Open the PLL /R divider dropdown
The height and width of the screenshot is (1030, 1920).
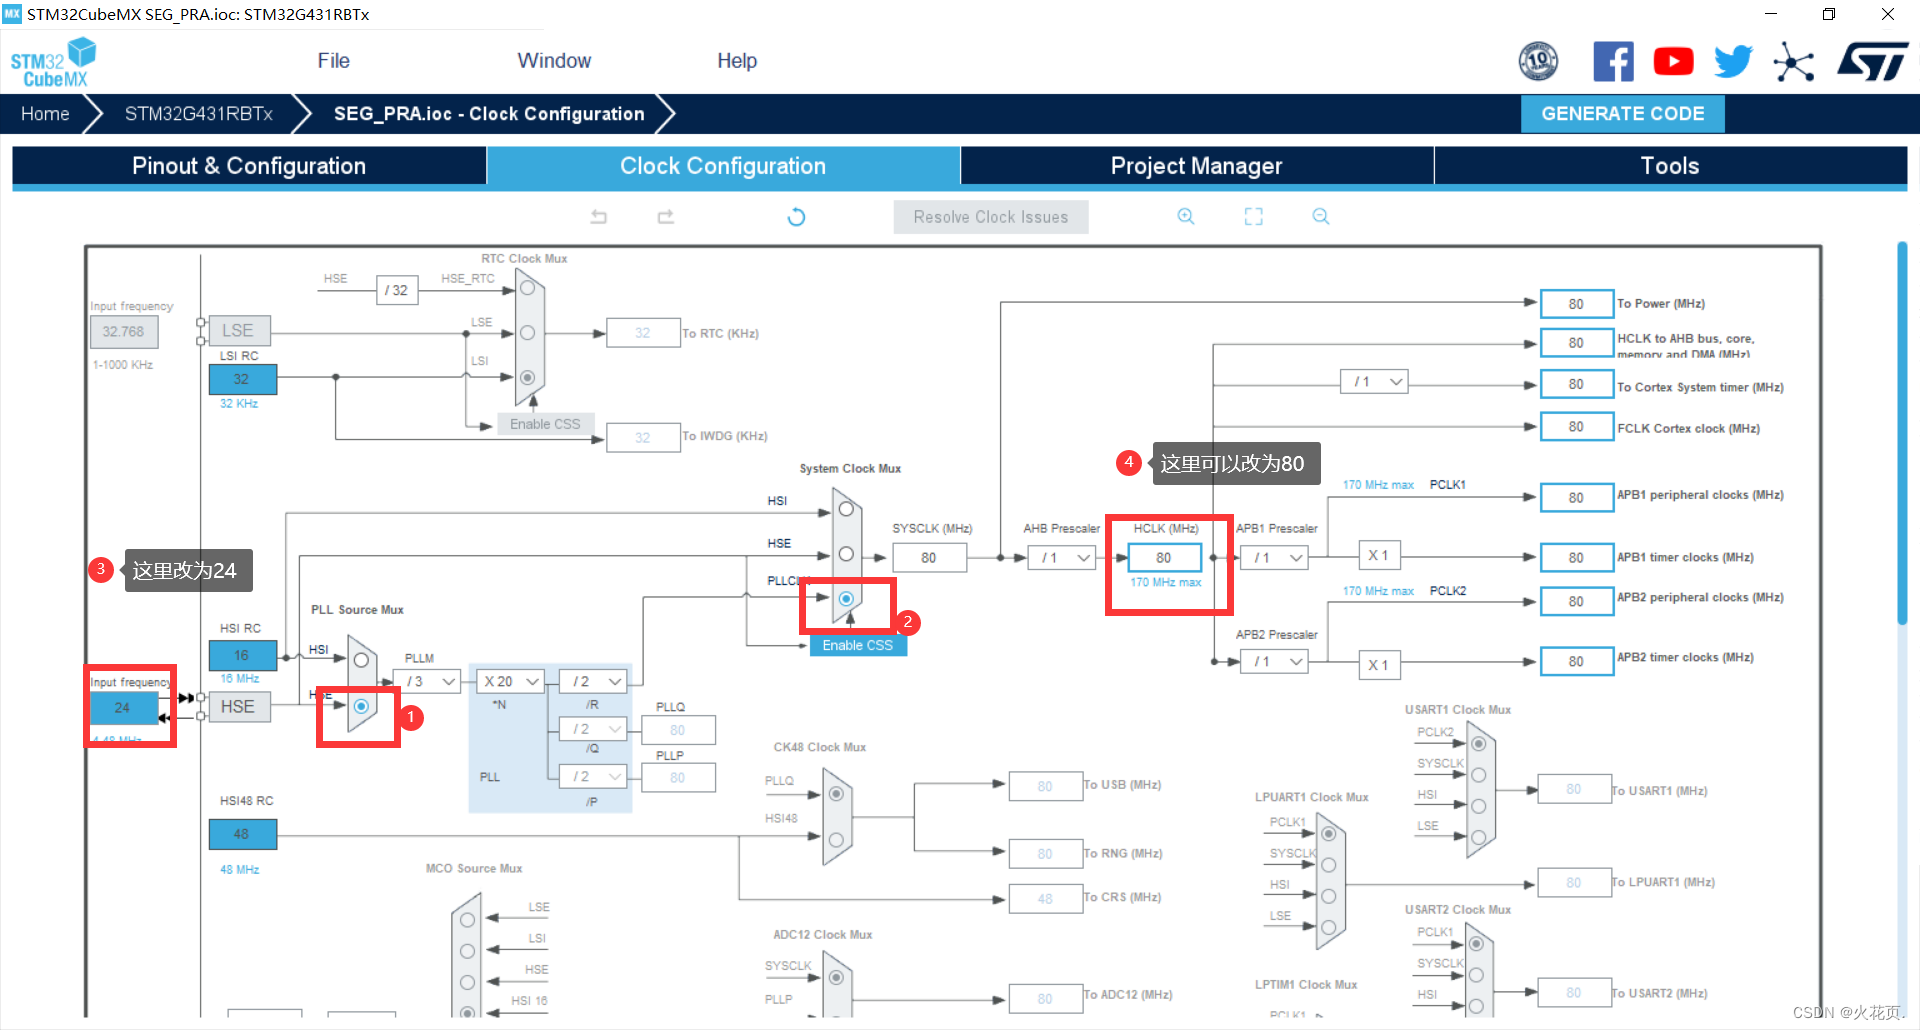pos(593,681)
